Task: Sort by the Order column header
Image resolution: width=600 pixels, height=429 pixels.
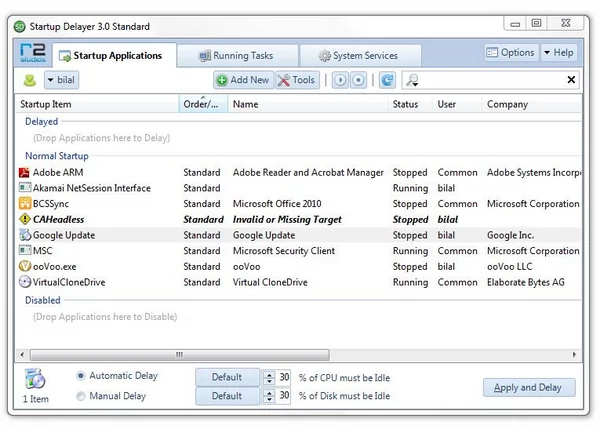Action: pyautogui.click(x=203, y=104)
